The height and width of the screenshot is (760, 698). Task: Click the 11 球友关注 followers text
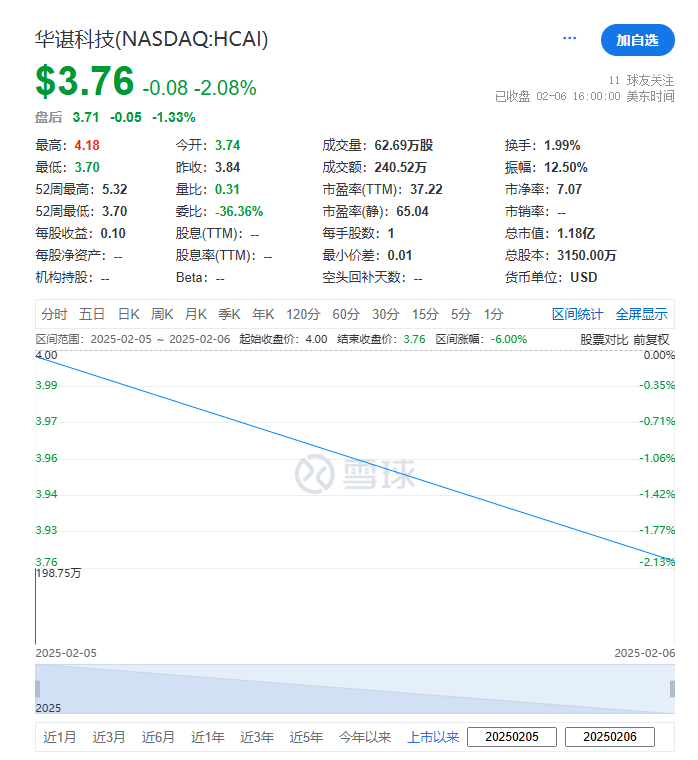tap(641, 80)
